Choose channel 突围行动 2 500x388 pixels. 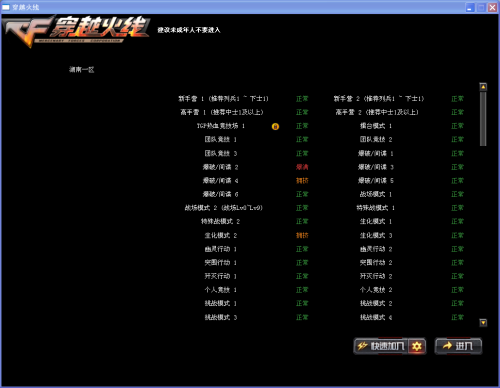point(376,263)
